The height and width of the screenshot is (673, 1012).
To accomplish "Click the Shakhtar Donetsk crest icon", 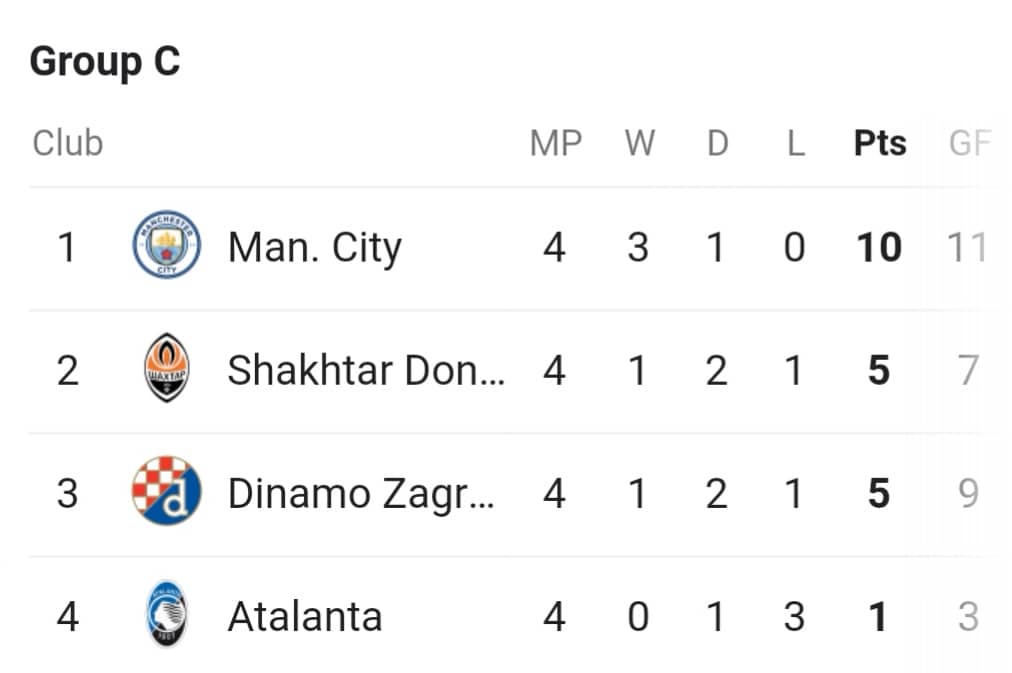I will (x=167, y=368).
